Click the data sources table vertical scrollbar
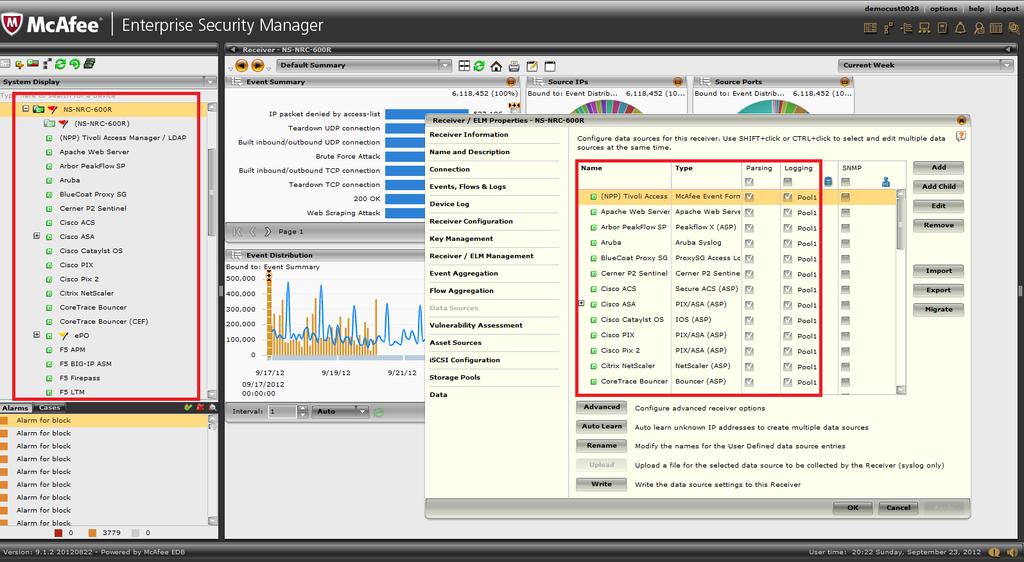The image size is (1024, 562). pos(901,291)
